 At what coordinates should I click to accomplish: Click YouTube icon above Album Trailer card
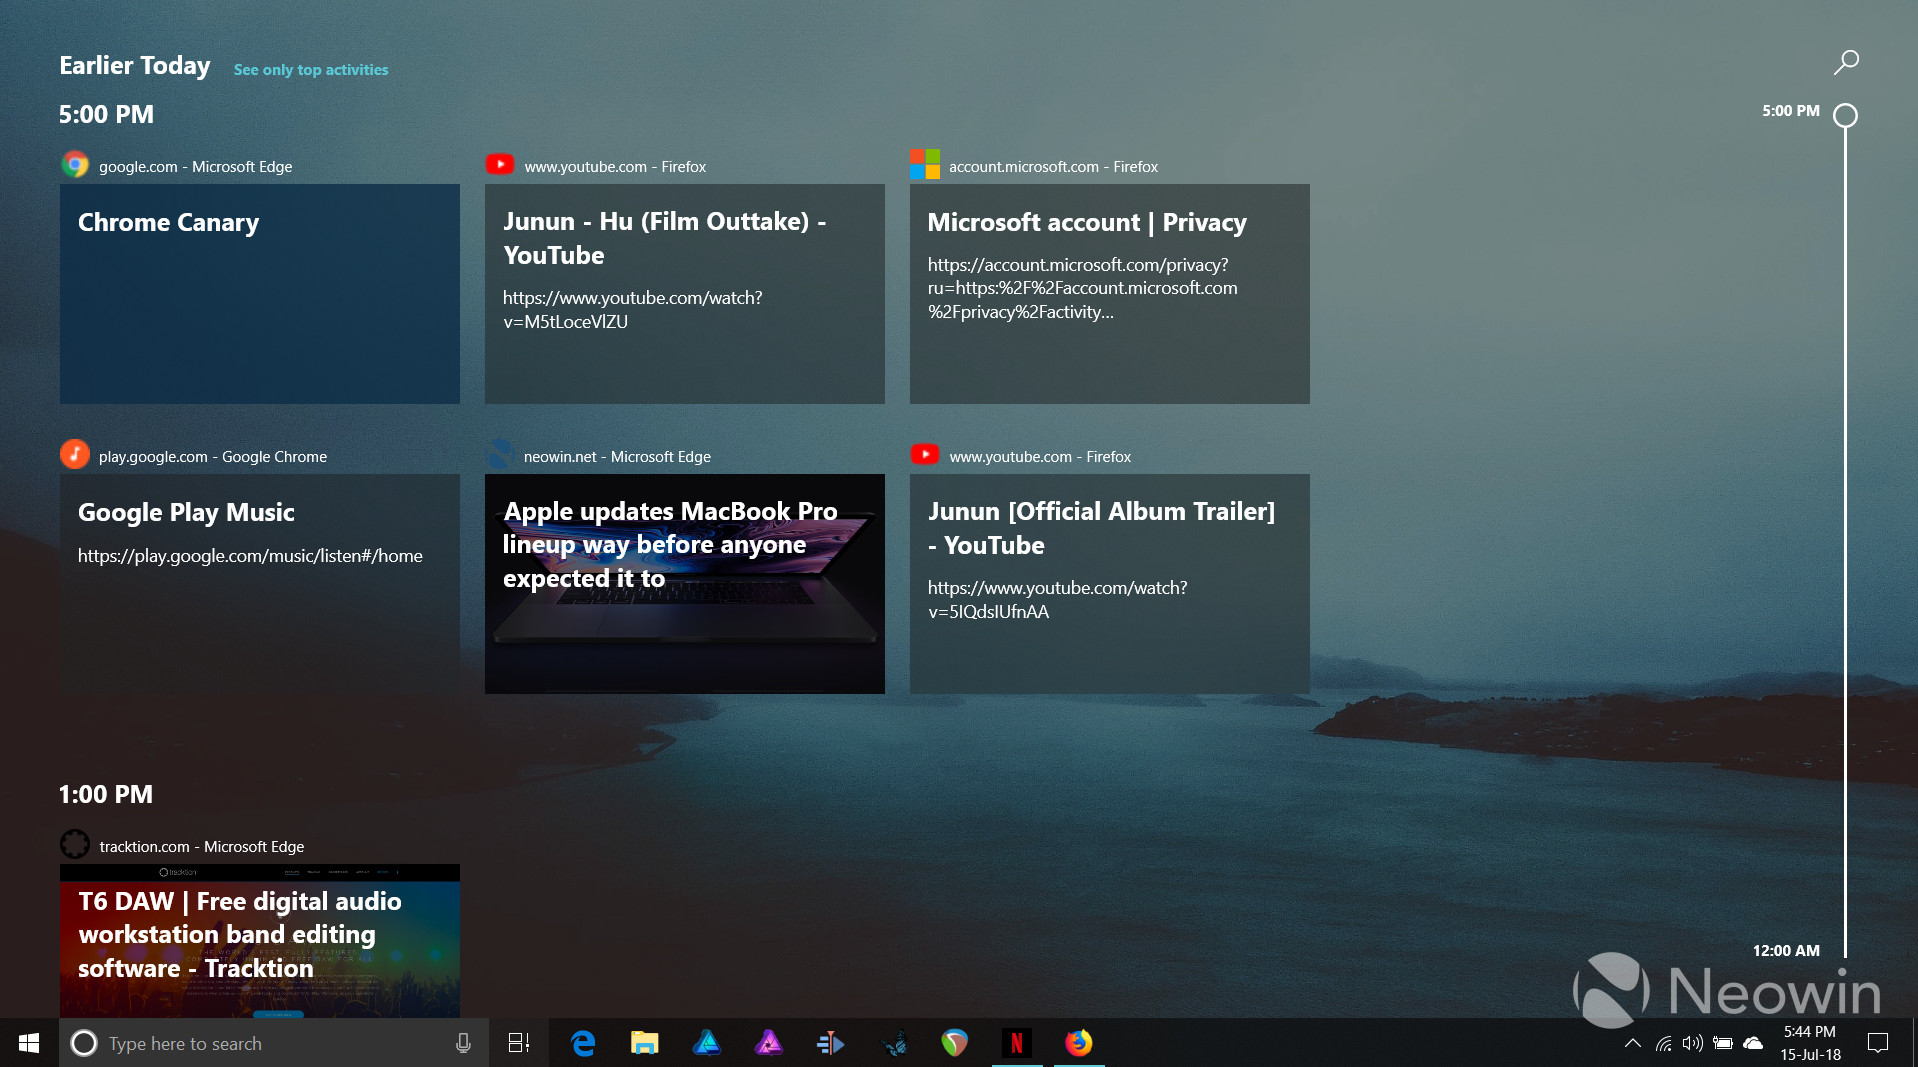pyautogui.click(x=925, y=455)
